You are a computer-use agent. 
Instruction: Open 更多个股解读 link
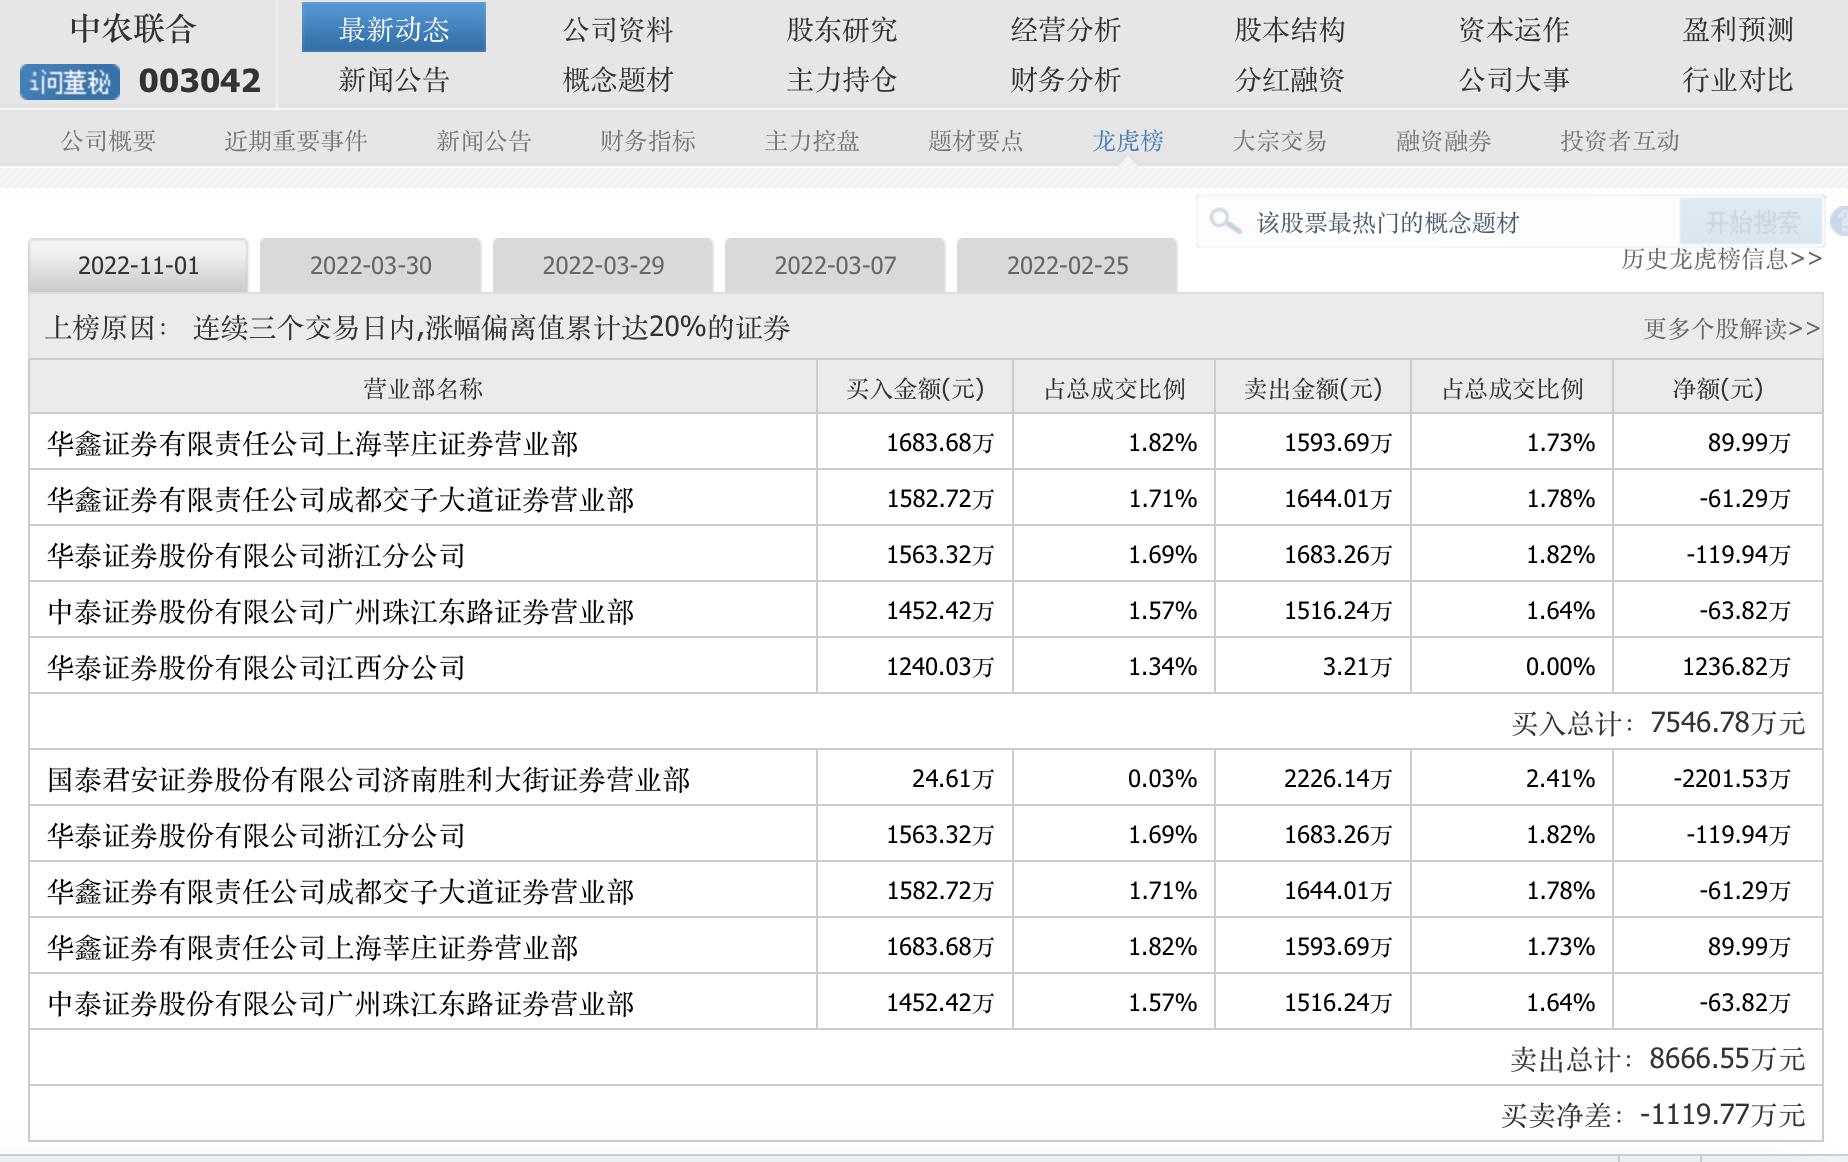point(1730,328)
